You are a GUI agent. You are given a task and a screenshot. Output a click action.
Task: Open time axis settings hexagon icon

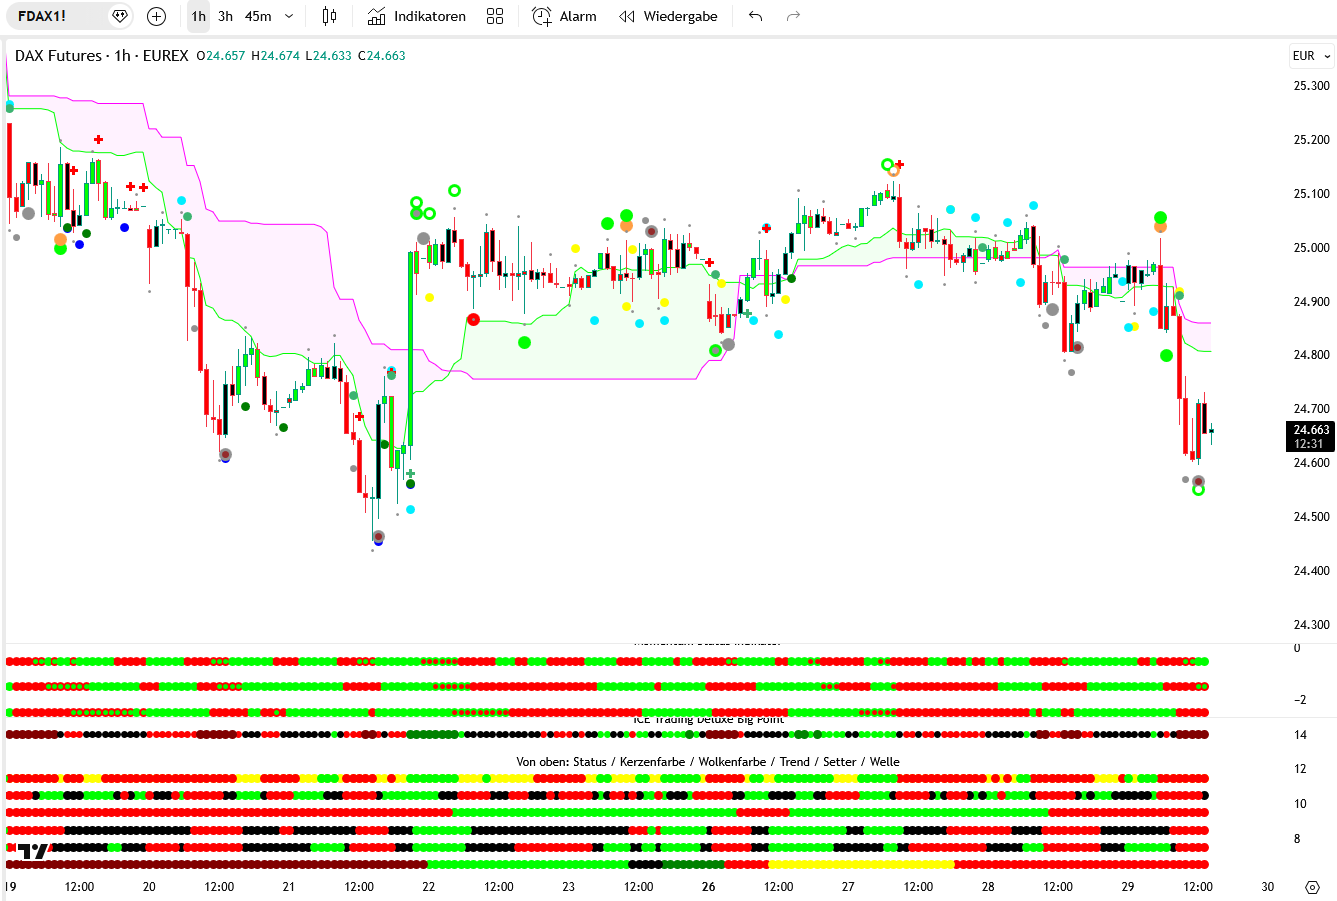tap(1313, 887)
